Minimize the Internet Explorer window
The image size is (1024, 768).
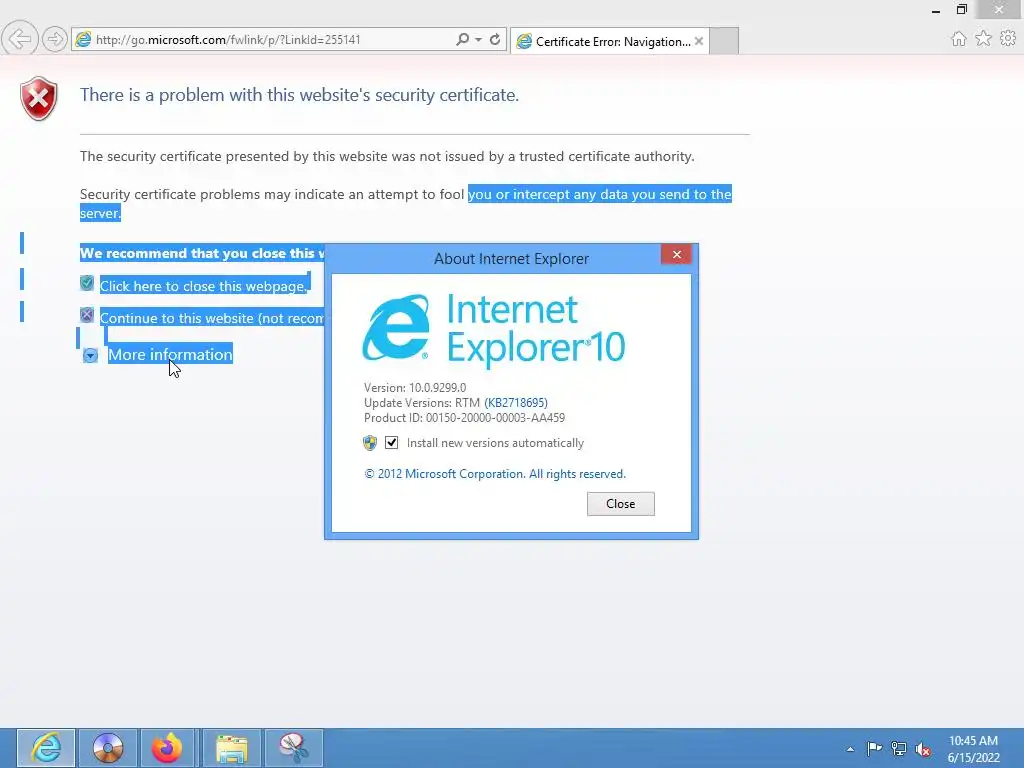coord(936,10)
